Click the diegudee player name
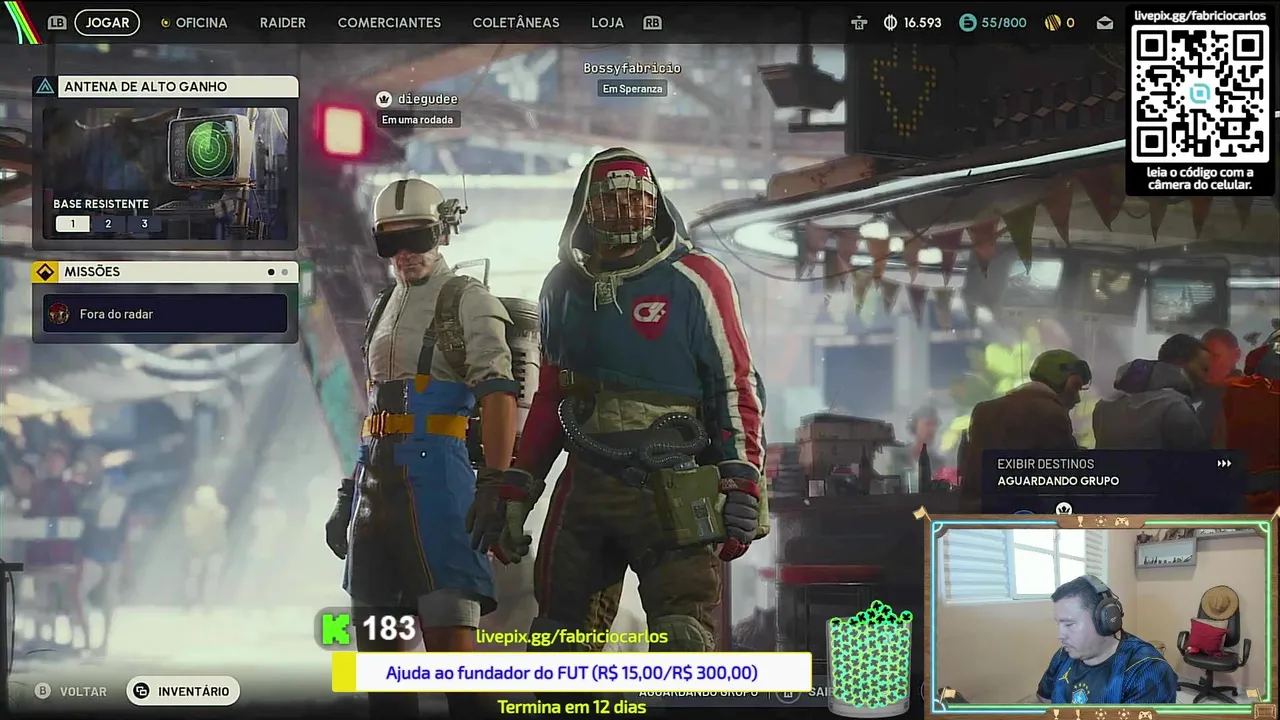 [427, 99]
